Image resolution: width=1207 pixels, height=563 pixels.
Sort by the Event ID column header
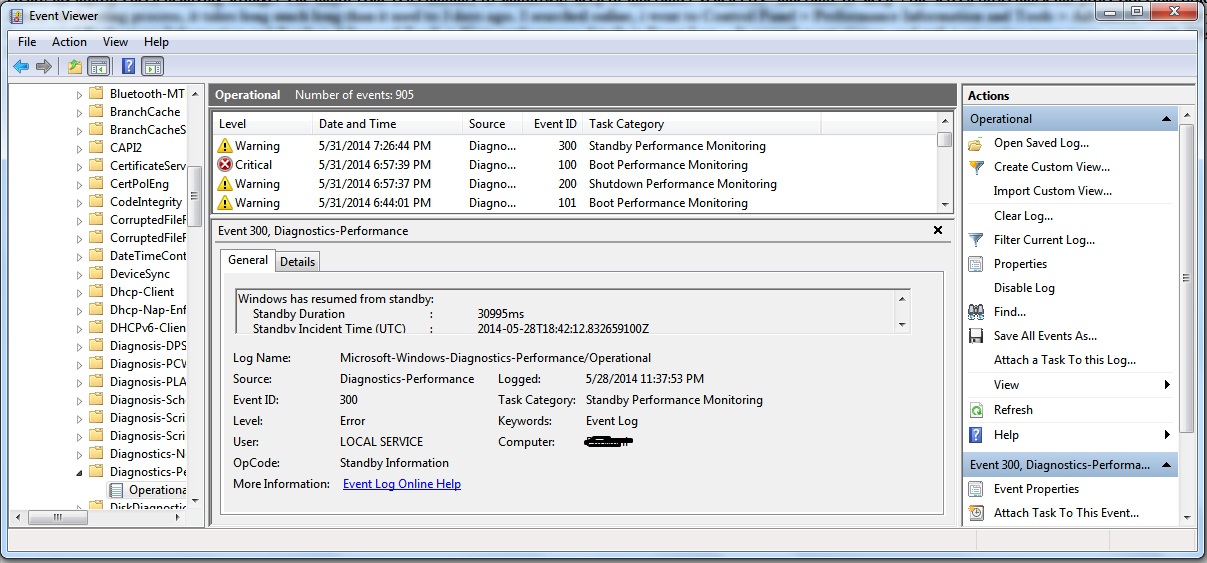(x=555, y=124)
